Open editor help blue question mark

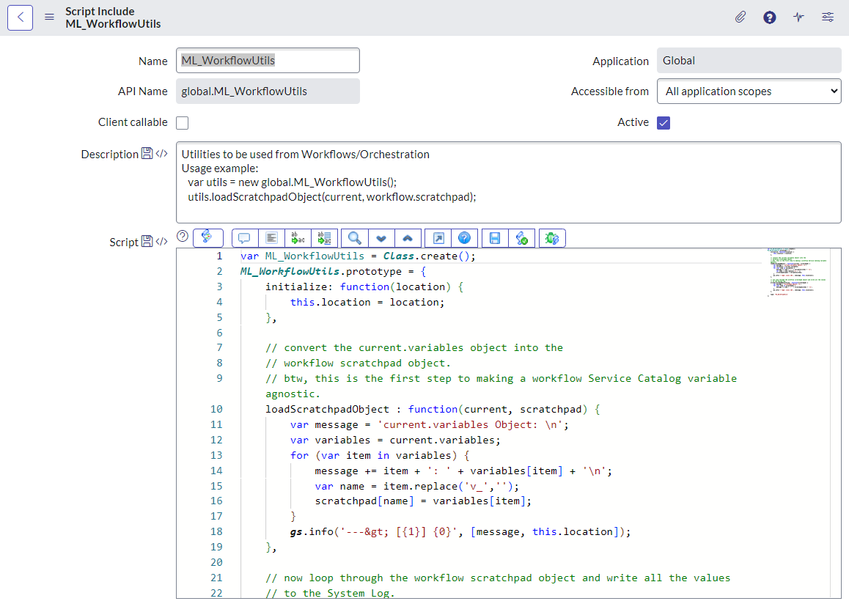[x=465, y=238]
